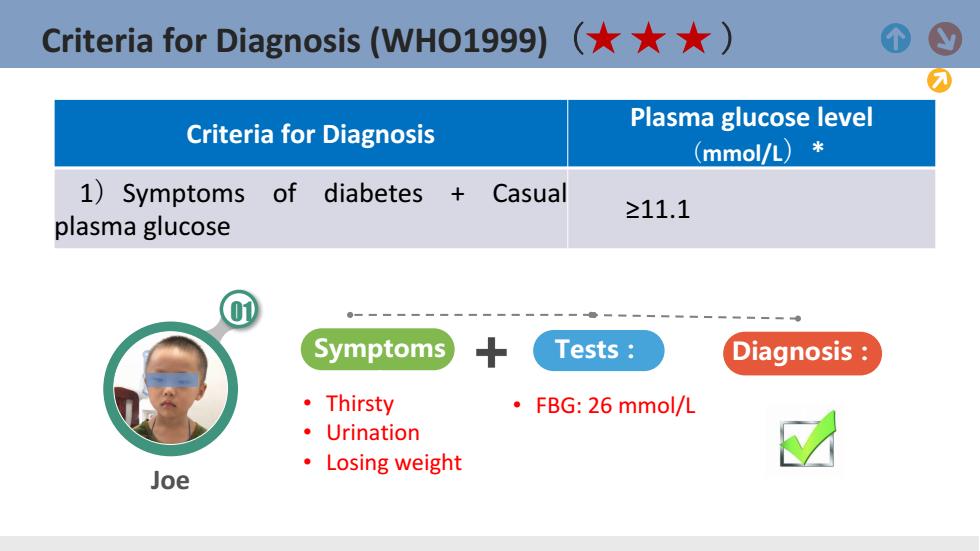The image size is (980, 551).
Task: Select the Criteria for Diagnosis table header
Action: click(x=311, y=133)
